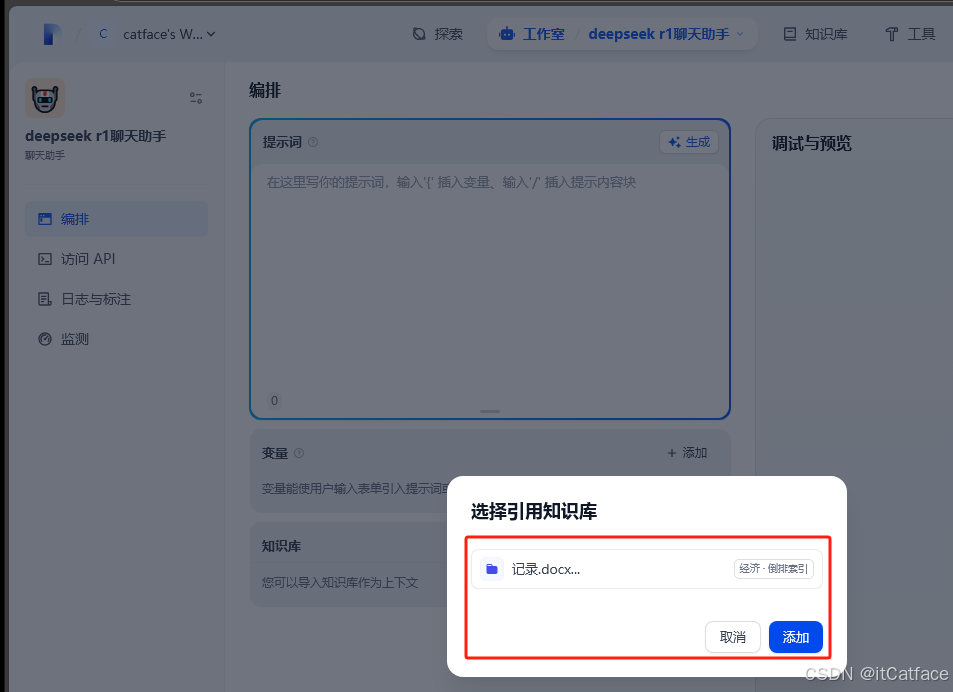
Task: Click the robot app avatar icon
Action: click(45, 98)
